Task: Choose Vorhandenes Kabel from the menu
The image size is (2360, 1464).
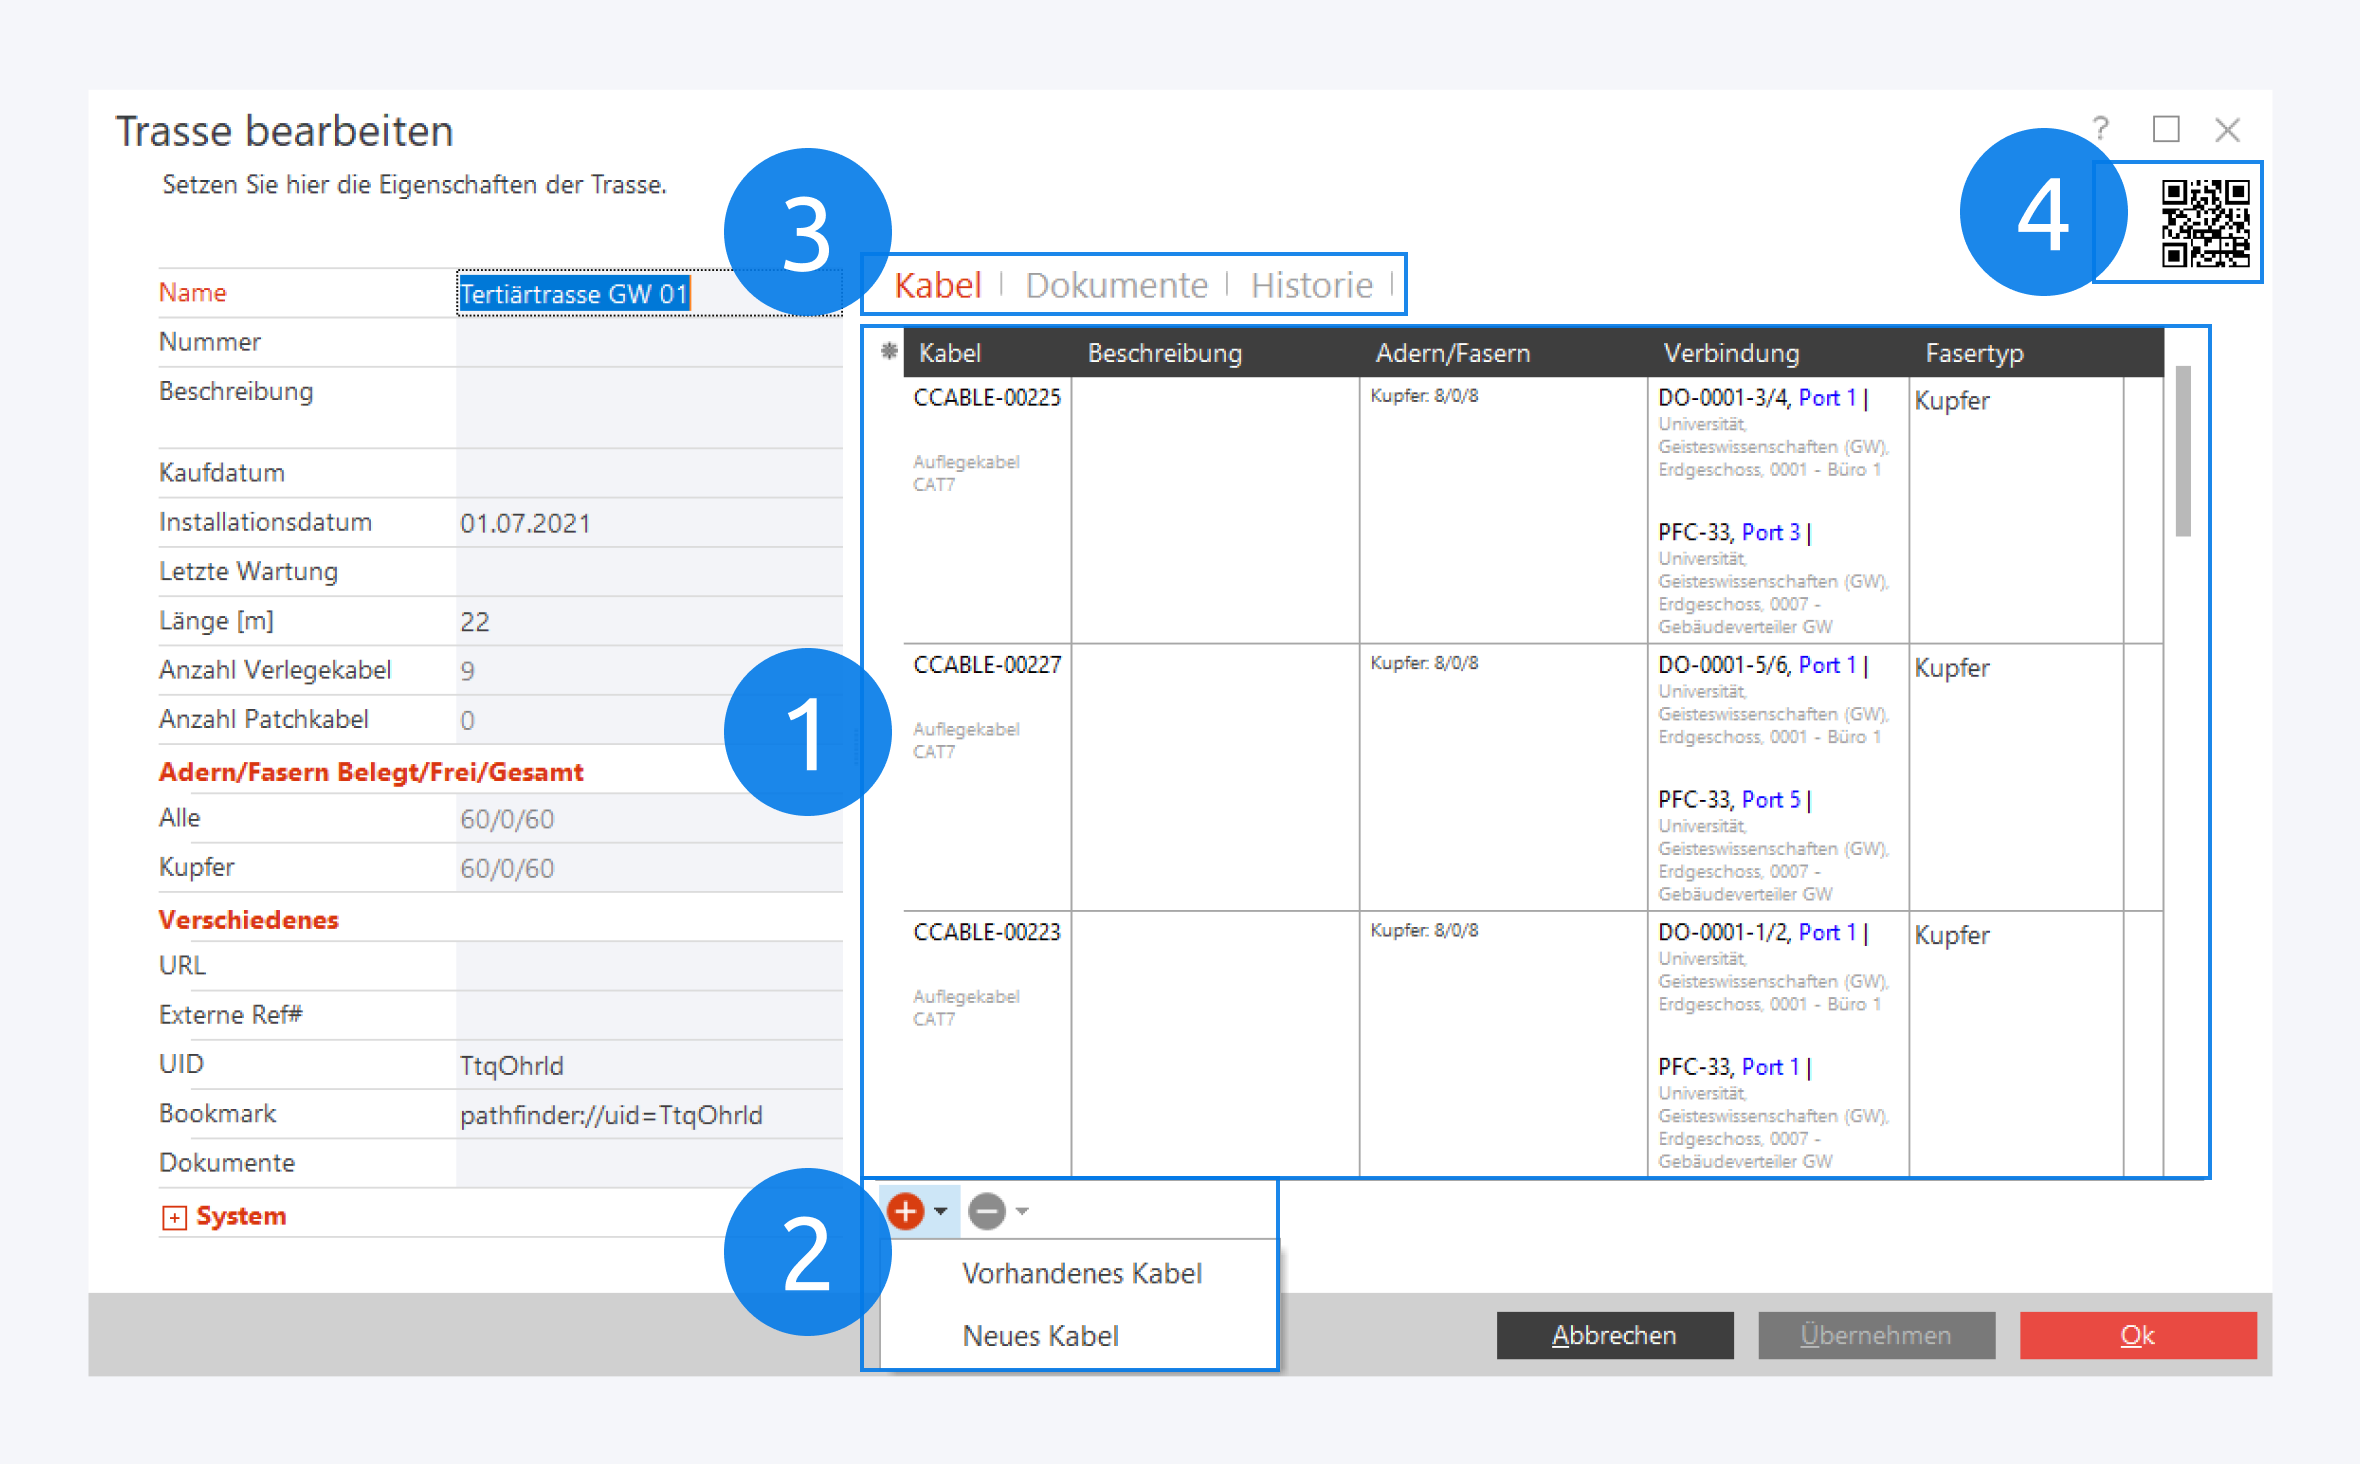Action: click(x=1081, y=1273)
